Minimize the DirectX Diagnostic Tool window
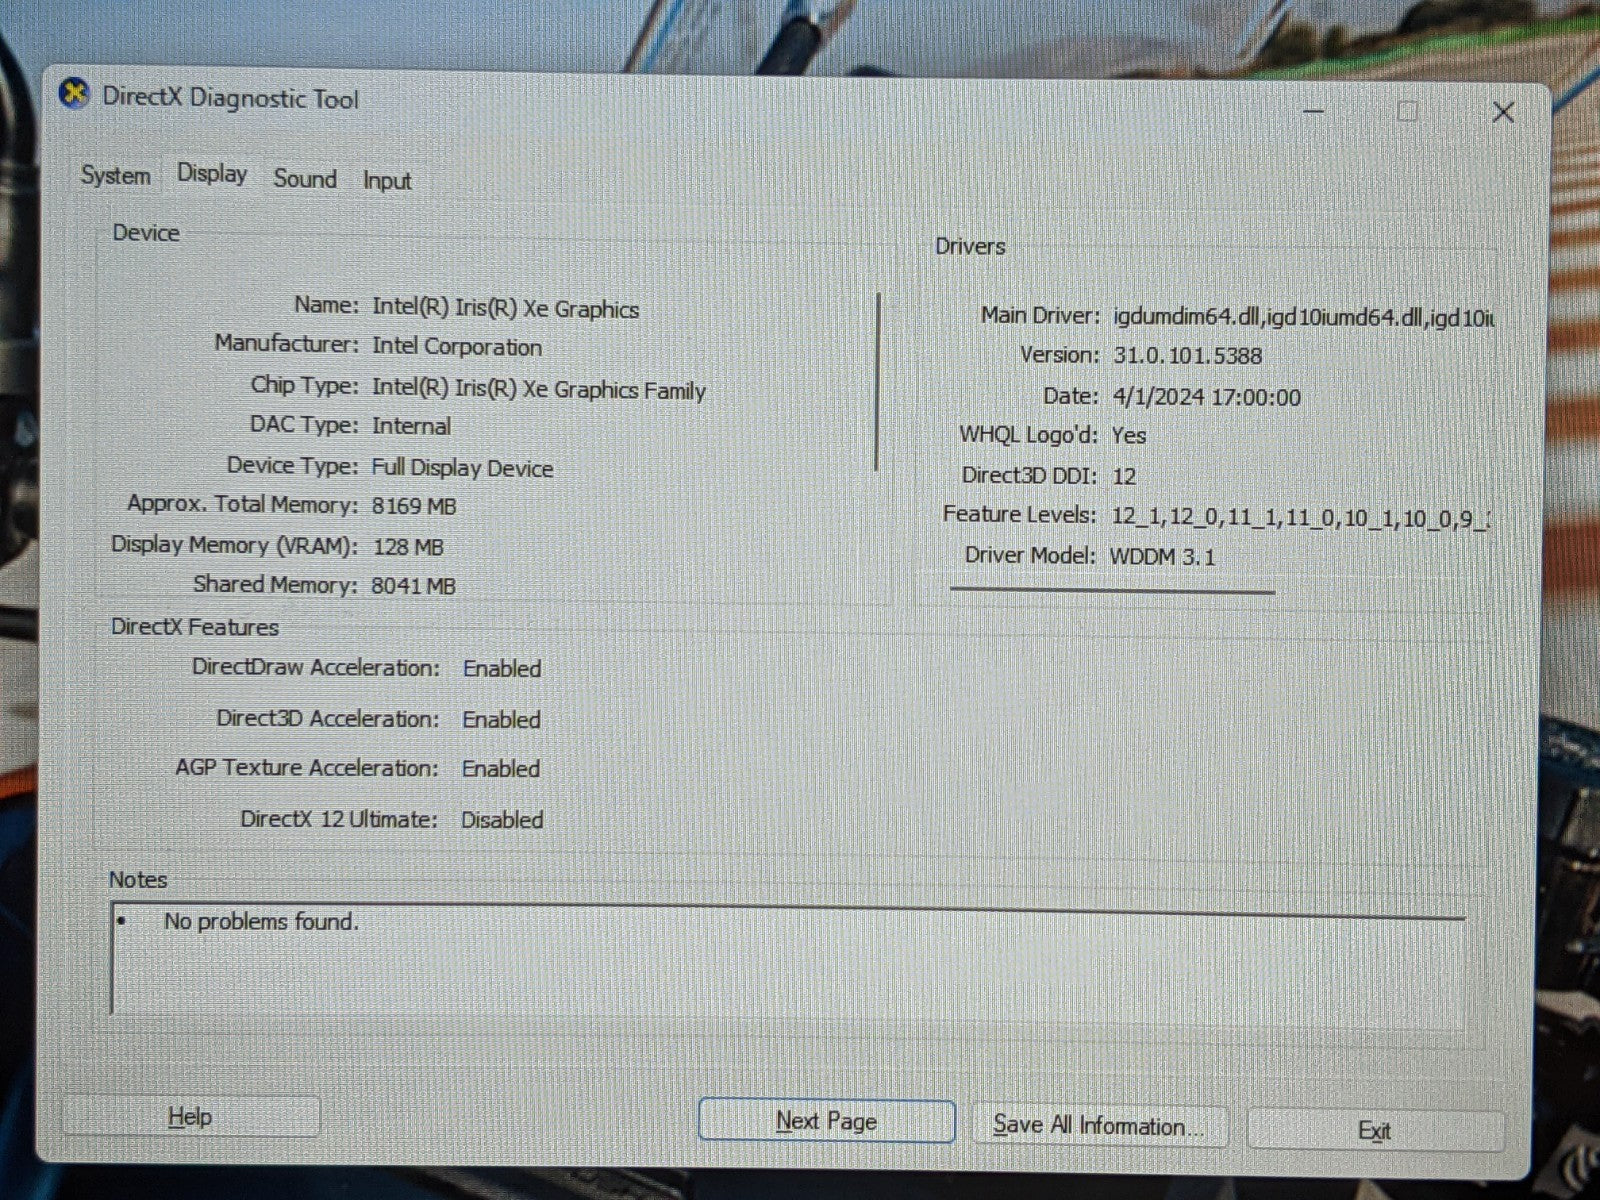The height and width of the screenshot is (1200, 1600). [x=1314, y=112]
